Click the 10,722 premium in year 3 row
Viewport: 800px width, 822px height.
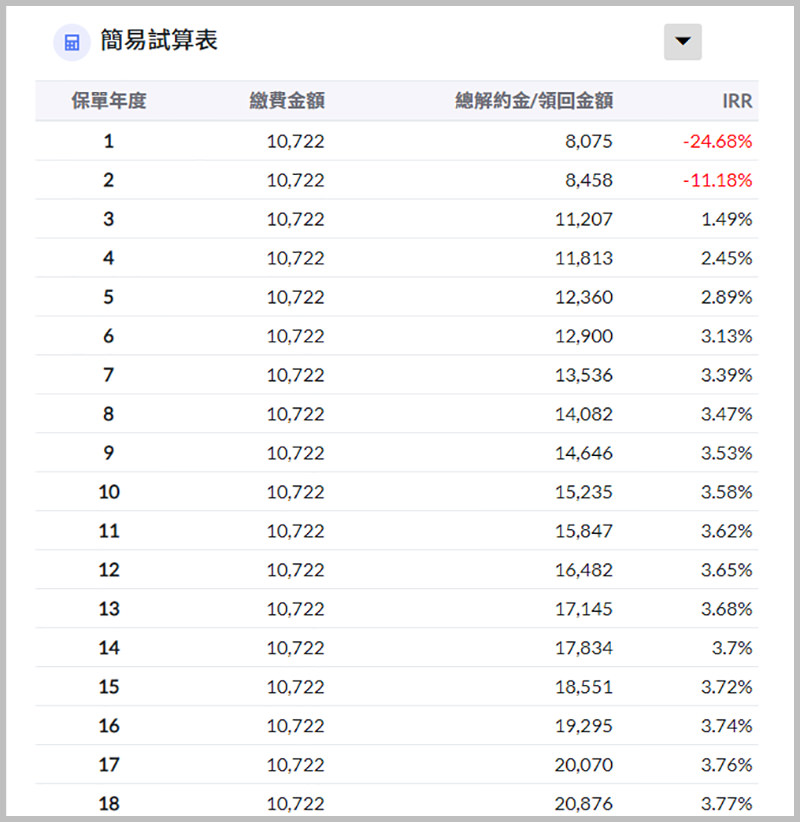coord(296,219)
